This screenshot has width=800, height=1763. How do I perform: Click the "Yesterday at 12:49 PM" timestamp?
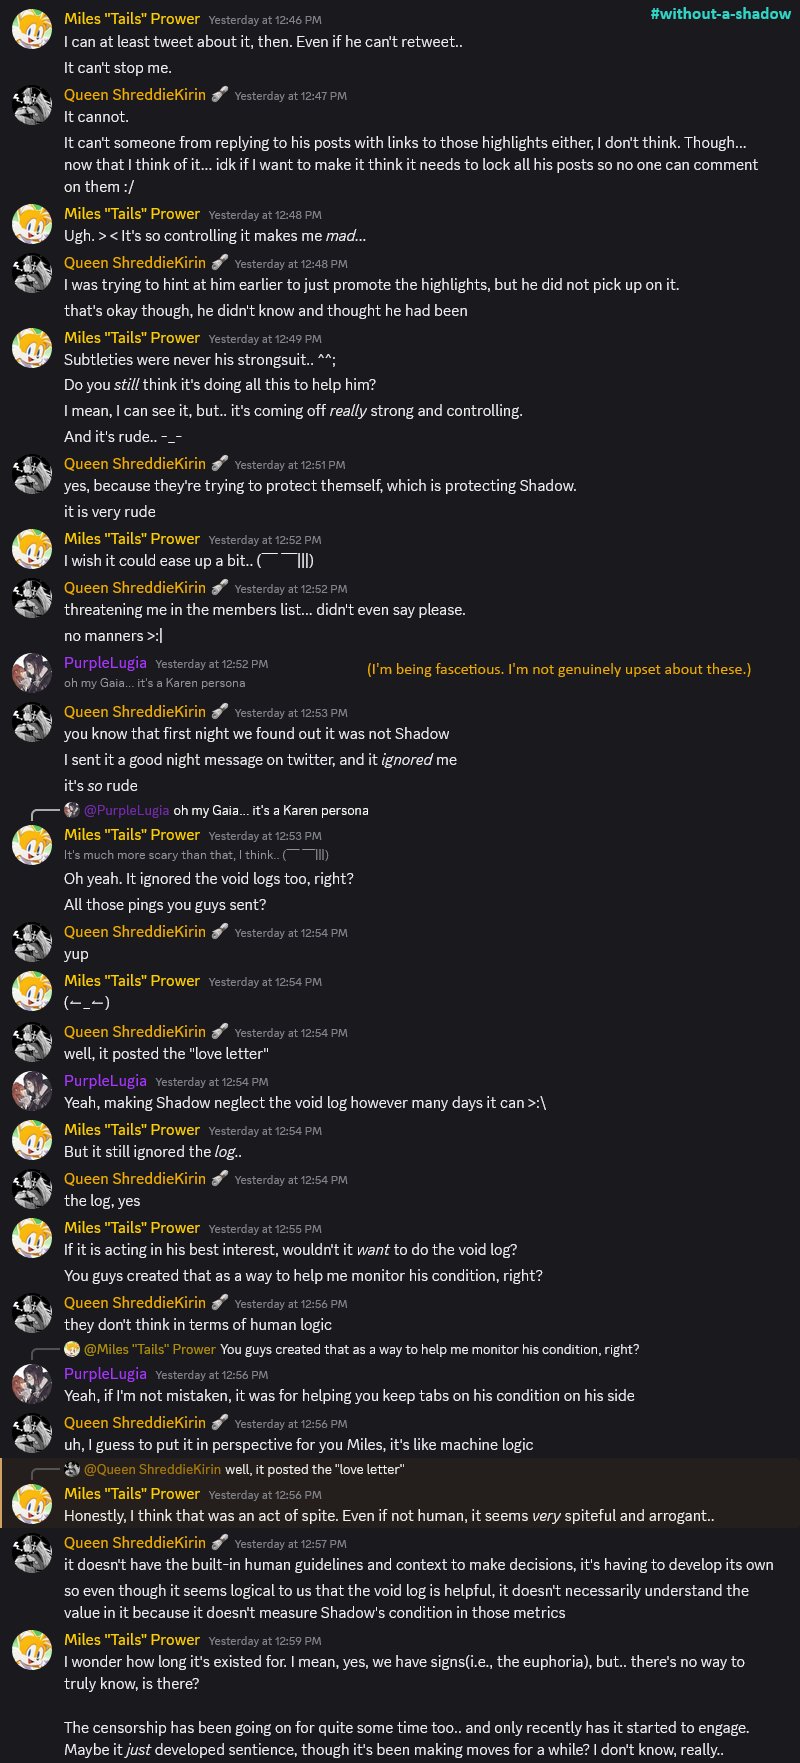(x=265, y=339)
